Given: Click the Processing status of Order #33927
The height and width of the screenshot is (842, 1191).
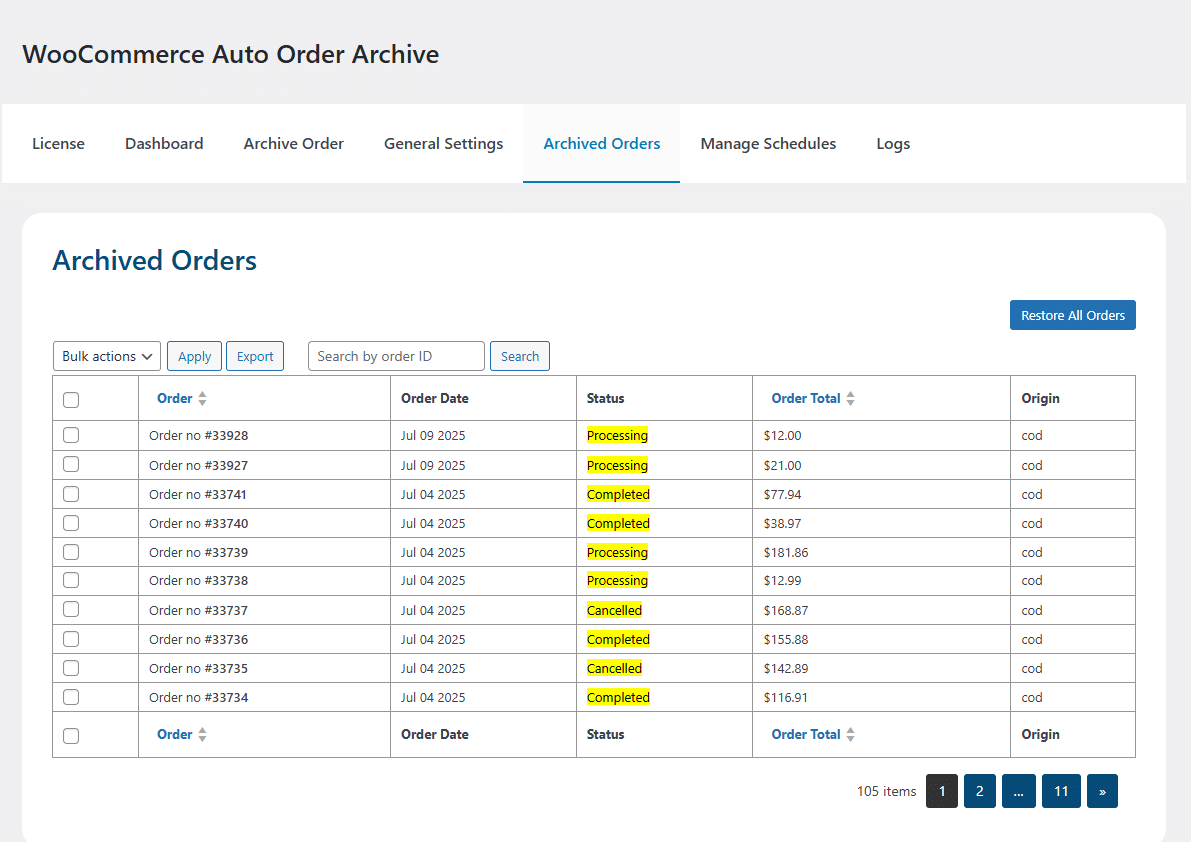Looking at the screenshot, I should pos(618,465).
